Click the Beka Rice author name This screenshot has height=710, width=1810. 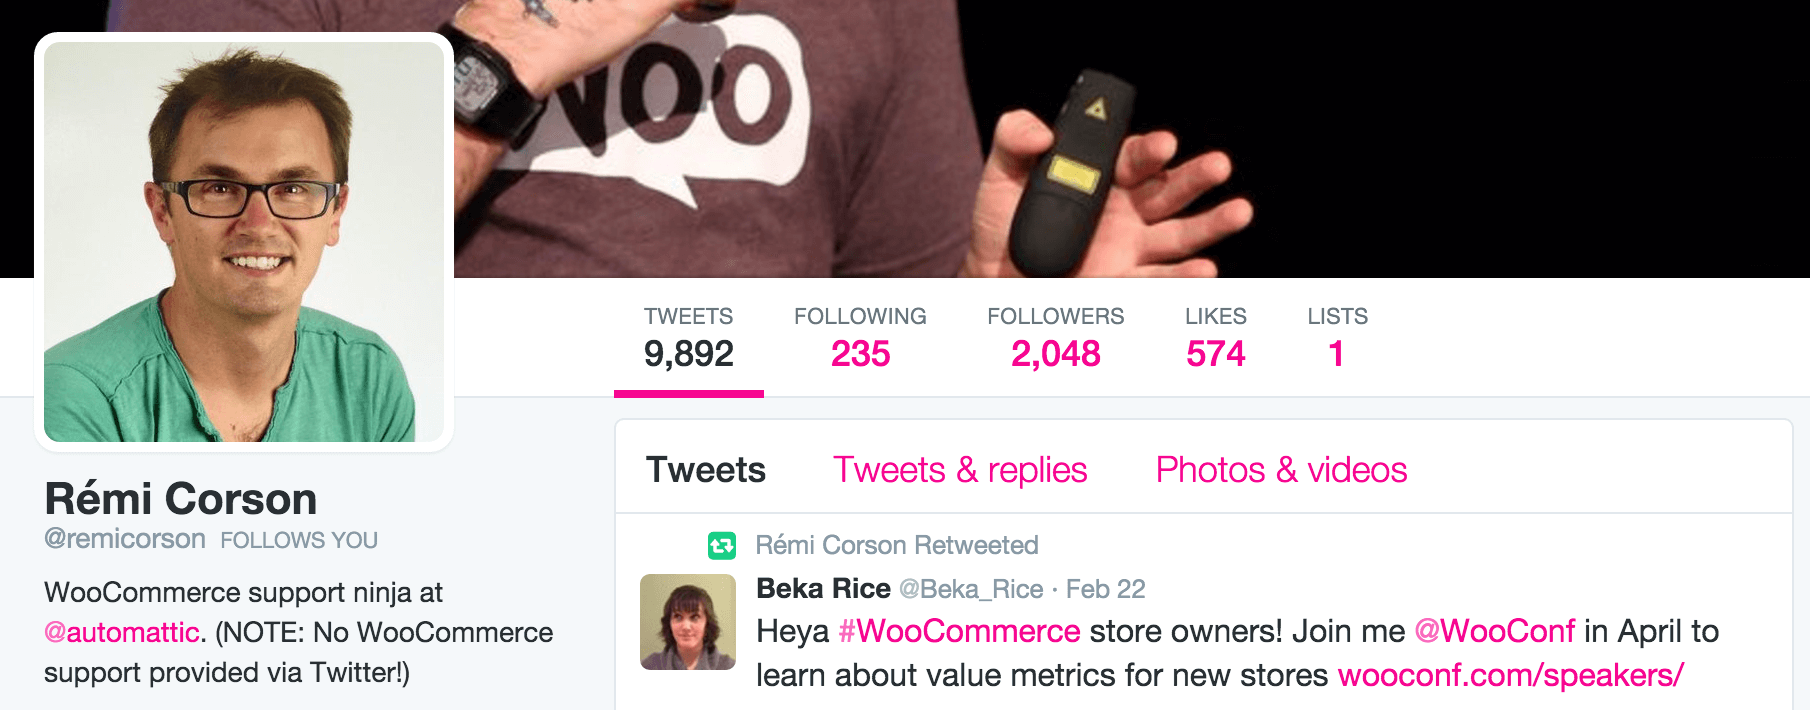tap(823, 588)
